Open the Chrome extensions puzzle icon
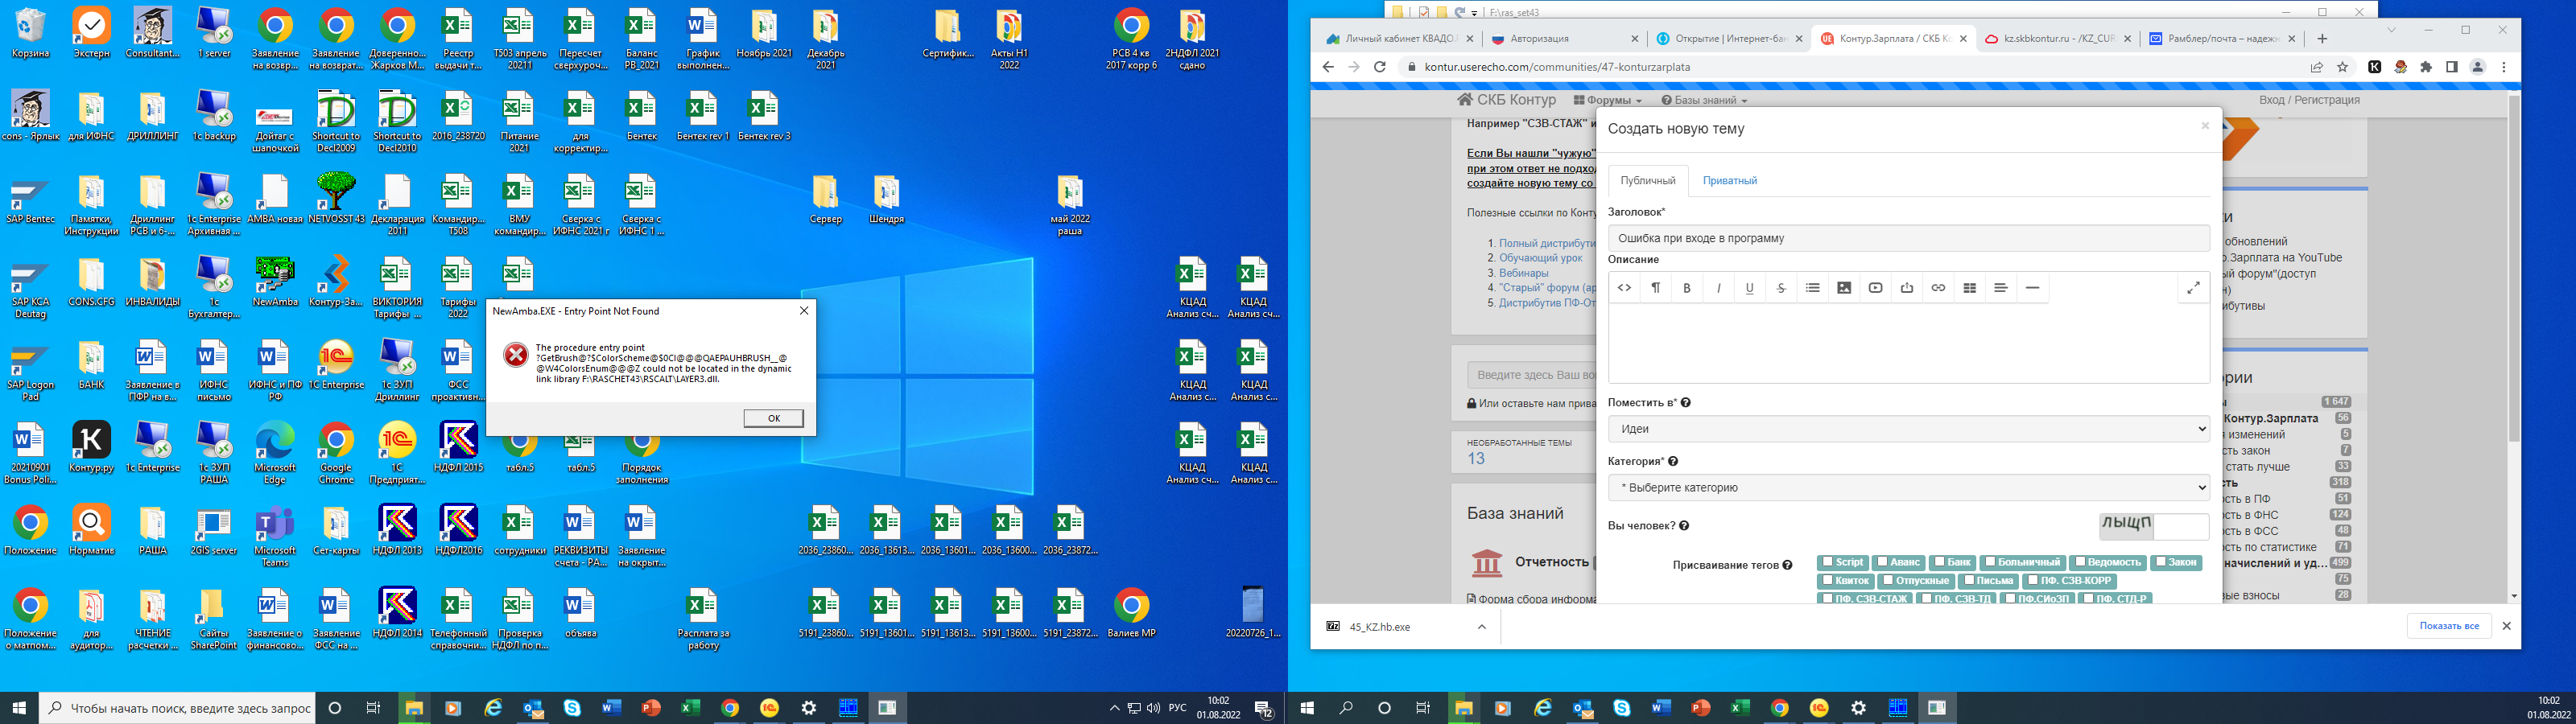 coord(2426,67)
